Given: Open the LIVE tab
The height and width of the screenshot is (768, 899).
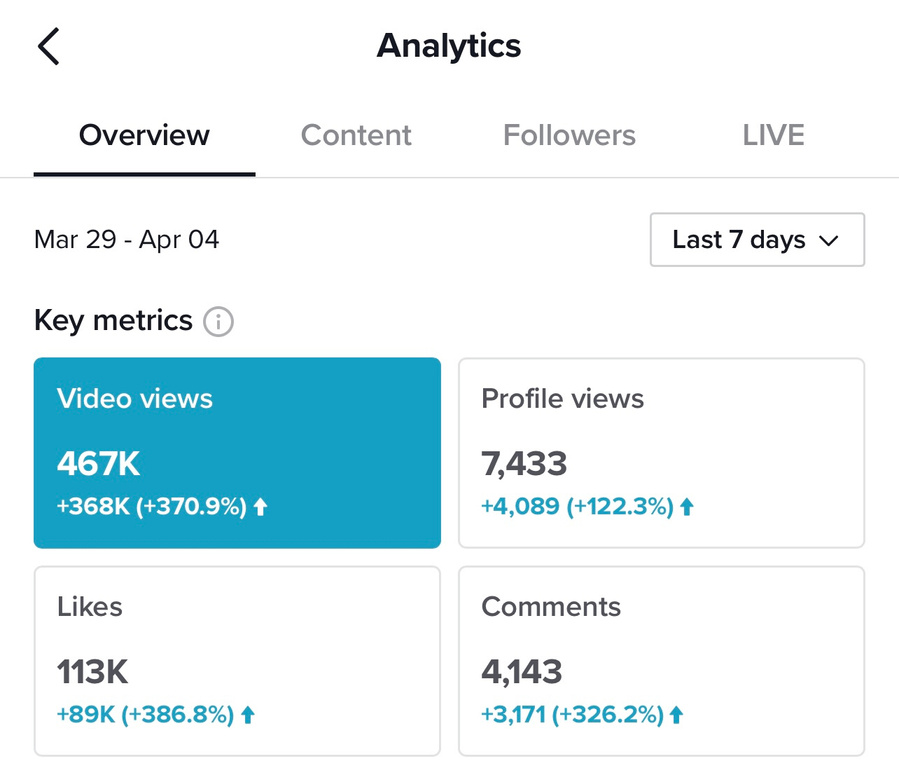Looking at the screenshot, I should 773,135.
